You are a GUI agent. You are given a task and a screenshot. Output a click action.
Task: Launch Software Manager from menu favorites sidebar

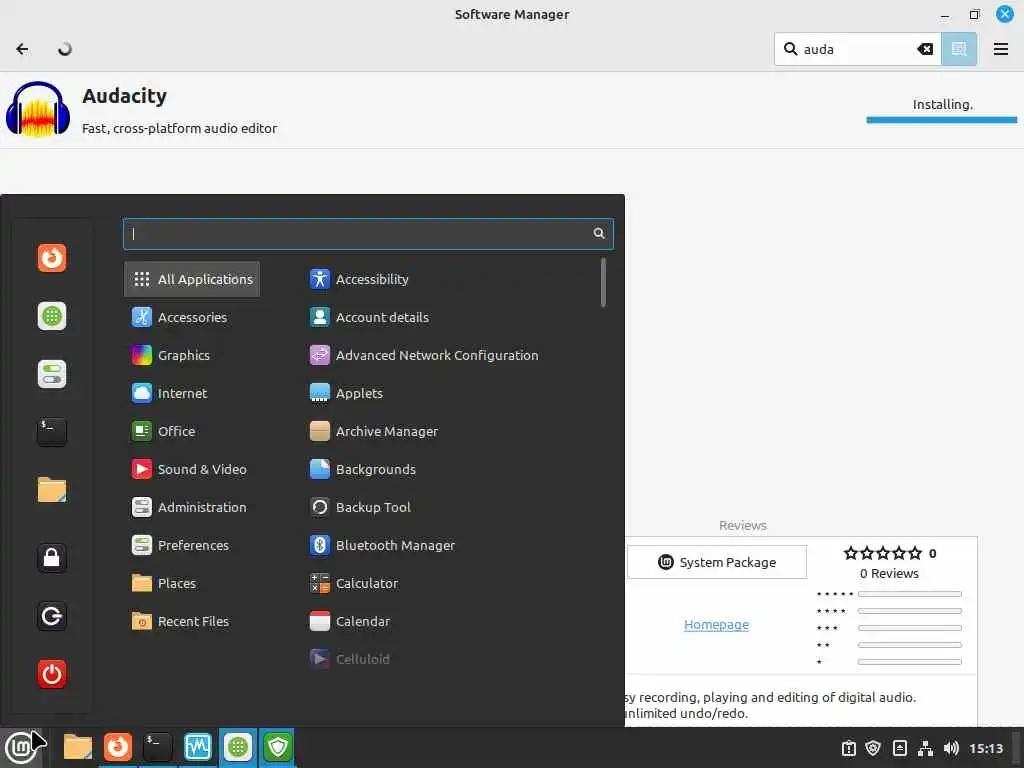[52, 316]
